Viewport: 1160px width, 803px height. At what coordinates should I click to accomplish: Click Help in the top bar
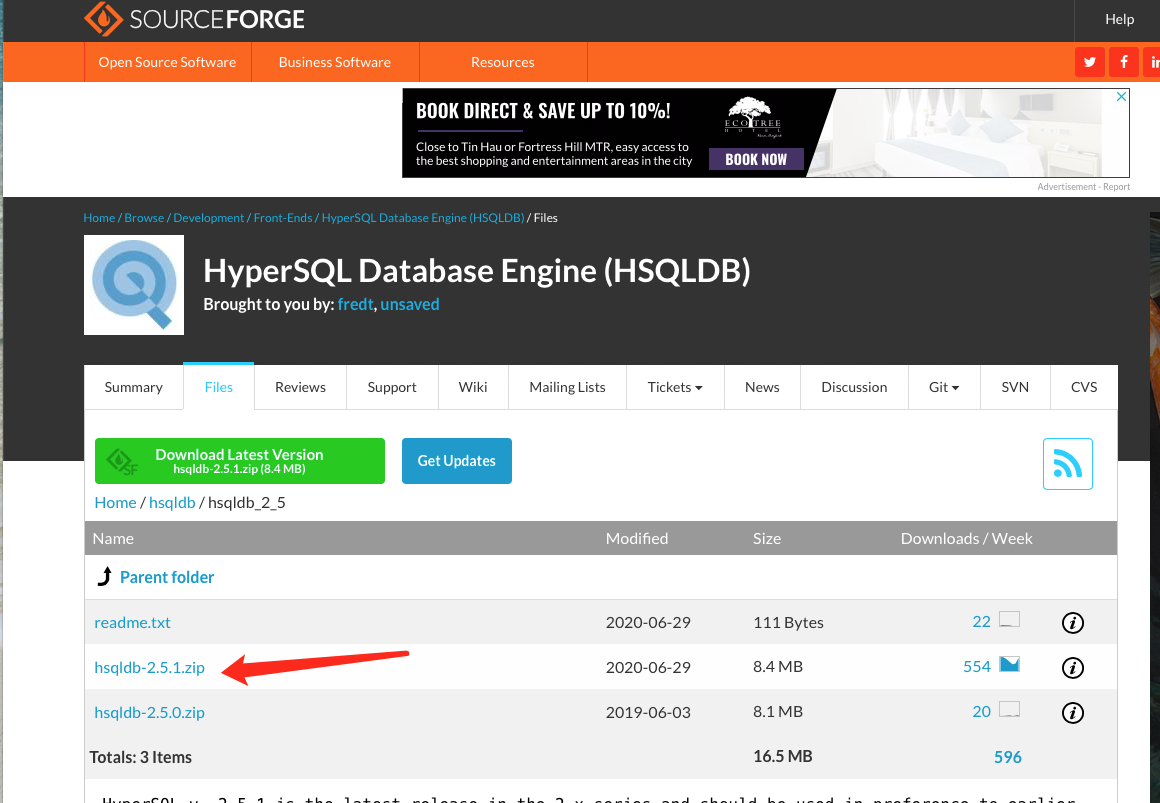1119,19
